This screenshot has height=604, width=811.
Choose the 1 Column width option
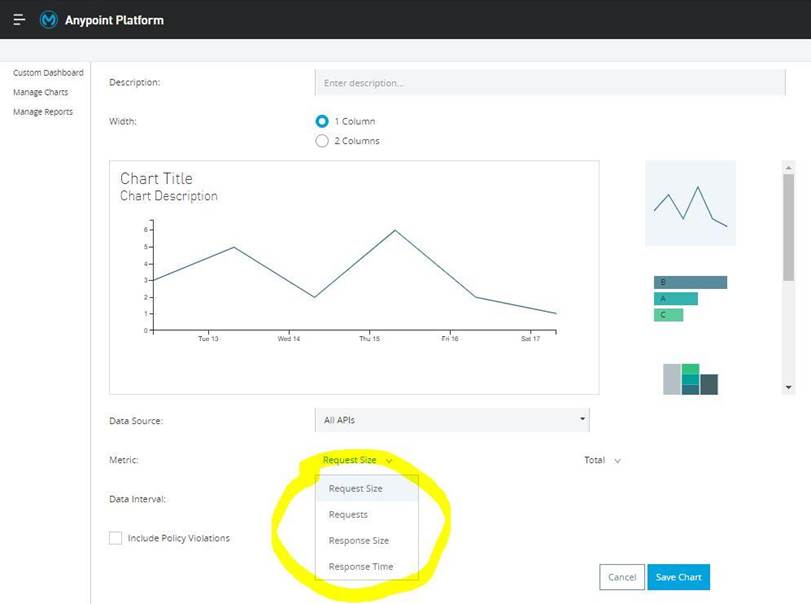[322, 121]
